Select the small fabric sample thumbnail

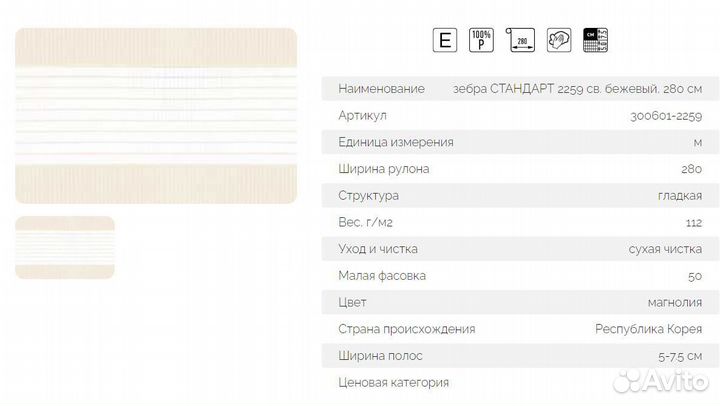coord(65,248)
